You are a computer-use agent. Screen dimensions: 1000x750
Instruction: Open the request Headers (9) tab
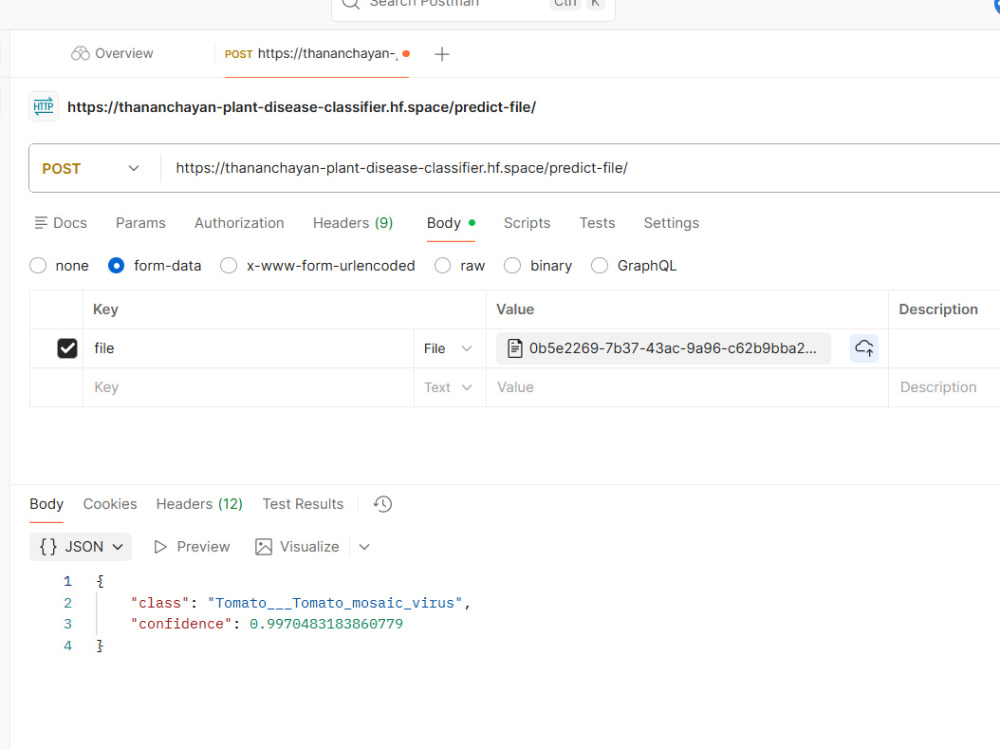[x=353, y=223]
